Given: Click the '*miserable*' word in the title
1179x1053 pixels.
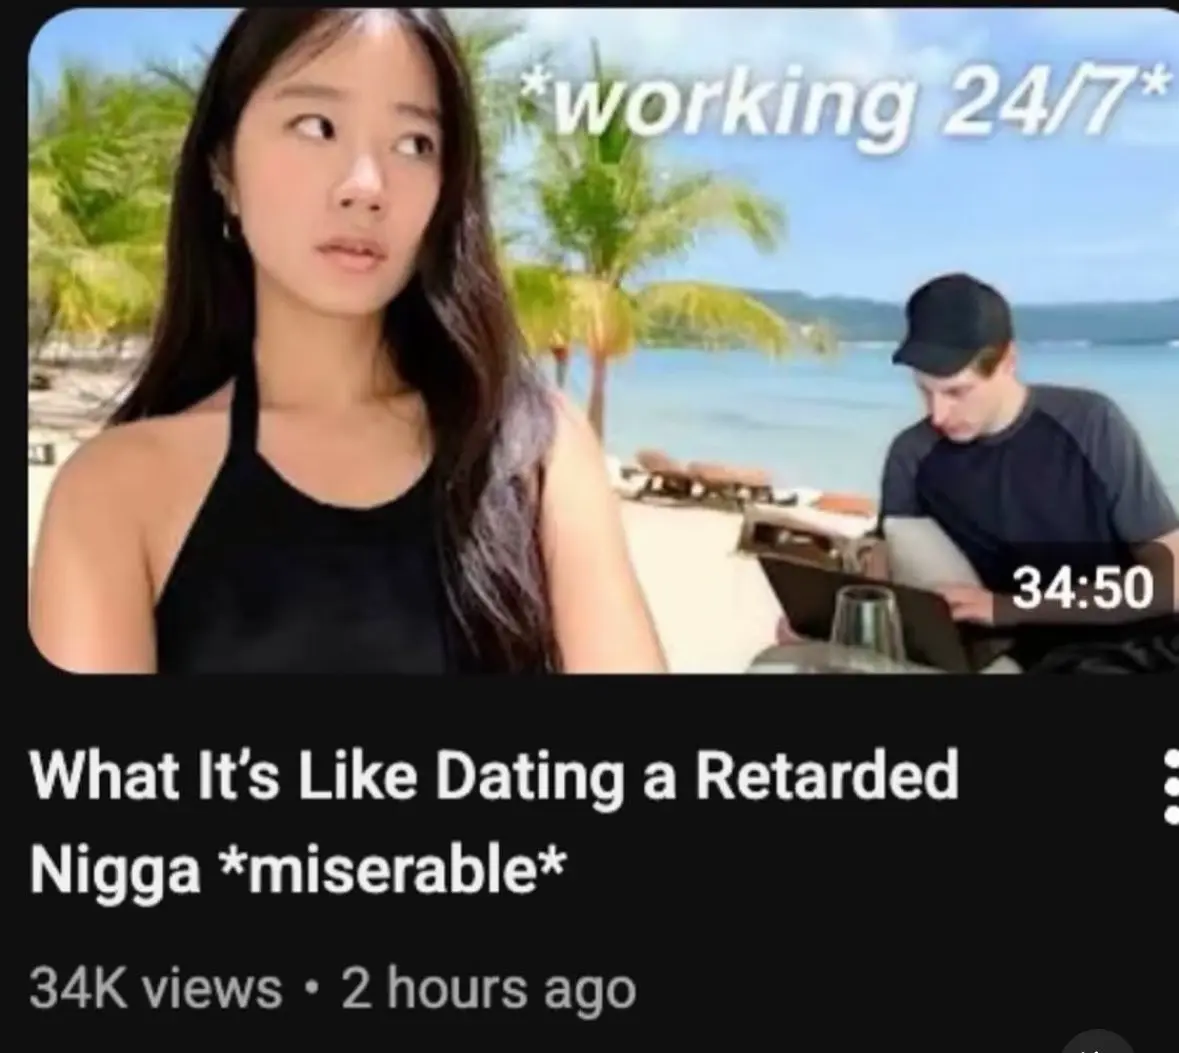Looking at the screenshot, I should pos(391,871).
